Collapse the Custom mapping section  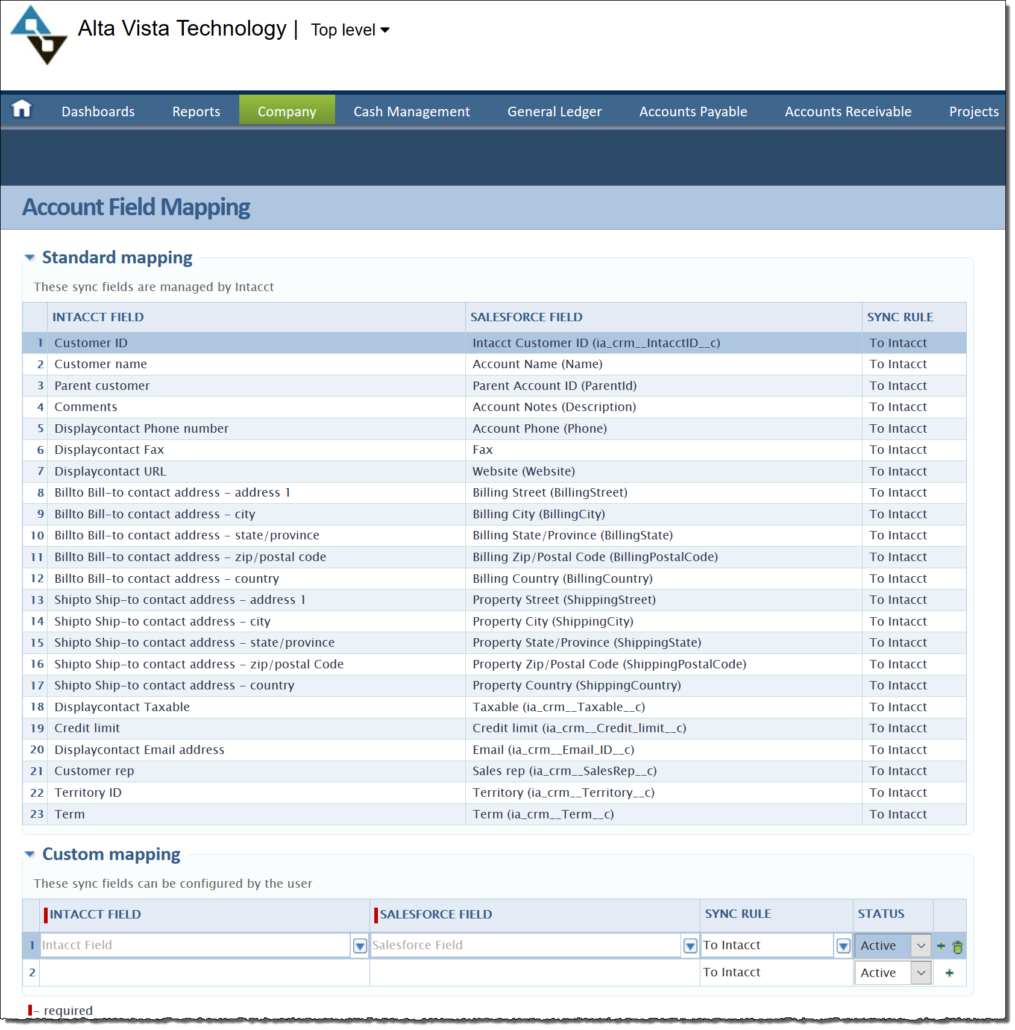click(x=30, y=854)
